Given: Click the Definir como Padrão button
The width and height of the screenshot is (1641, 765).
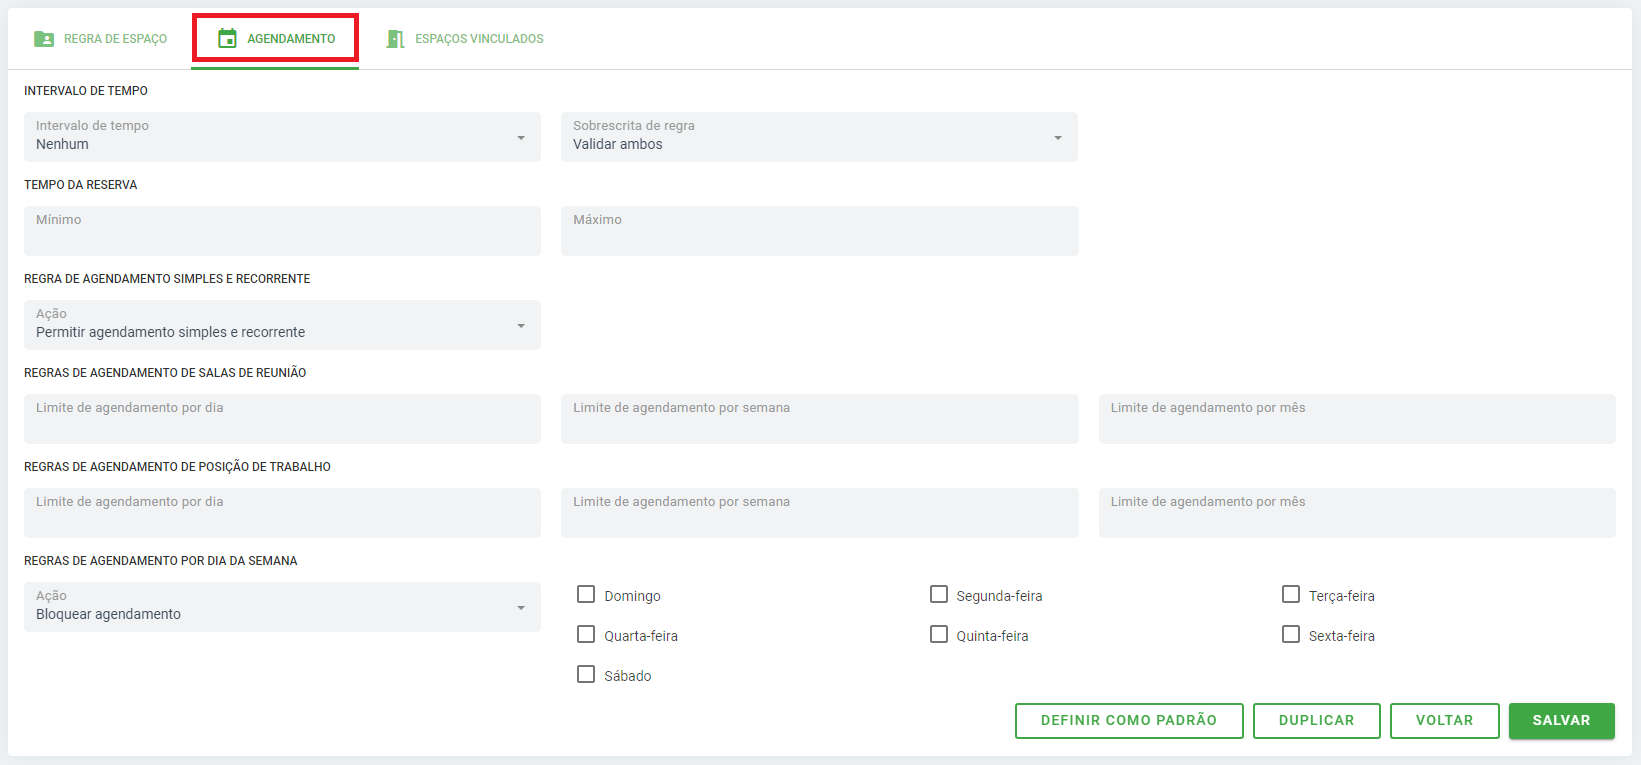Looking at the screenshot, I should point(1128,720).
